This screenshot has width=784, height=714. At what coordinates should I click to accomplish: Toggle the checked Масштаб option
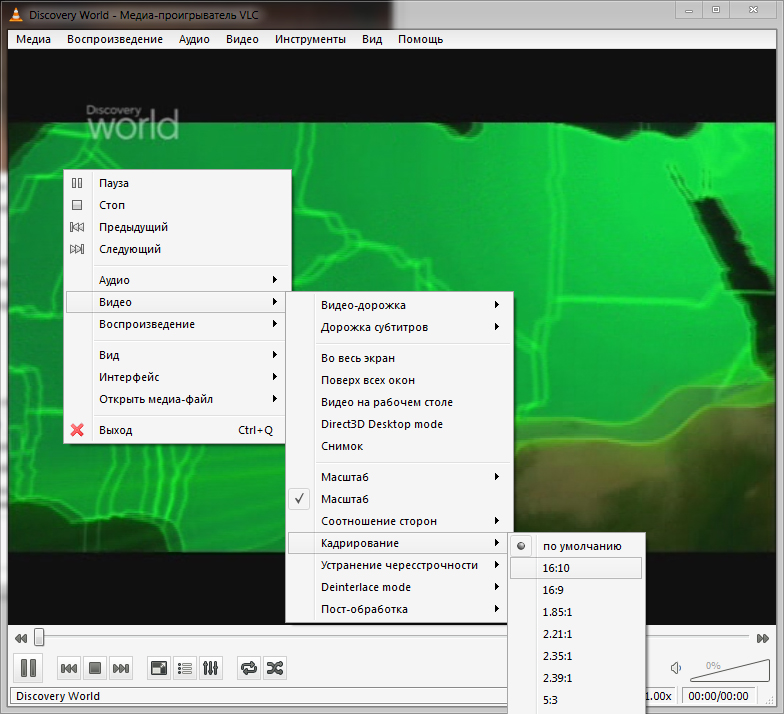400,499
